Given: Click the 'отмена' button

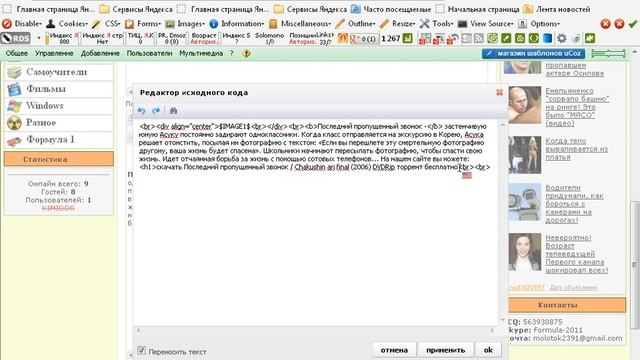Looking at the screenshot, I should tap(394, 350).
